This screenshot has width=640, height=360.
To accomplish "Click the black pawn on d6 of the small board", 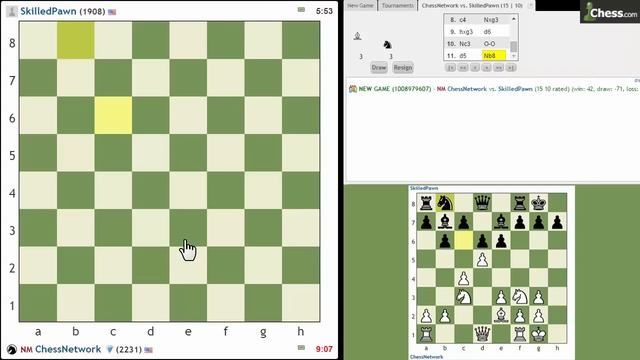I will pos(482,240).
